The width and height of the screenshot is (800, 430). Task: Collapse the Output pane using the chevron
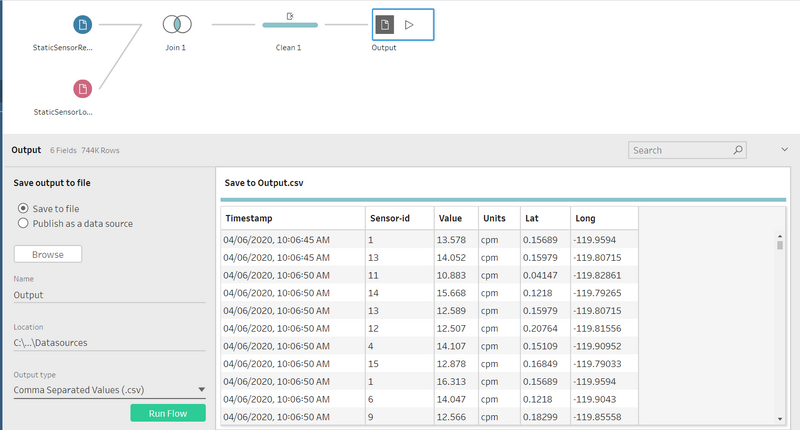click(784, 150)
